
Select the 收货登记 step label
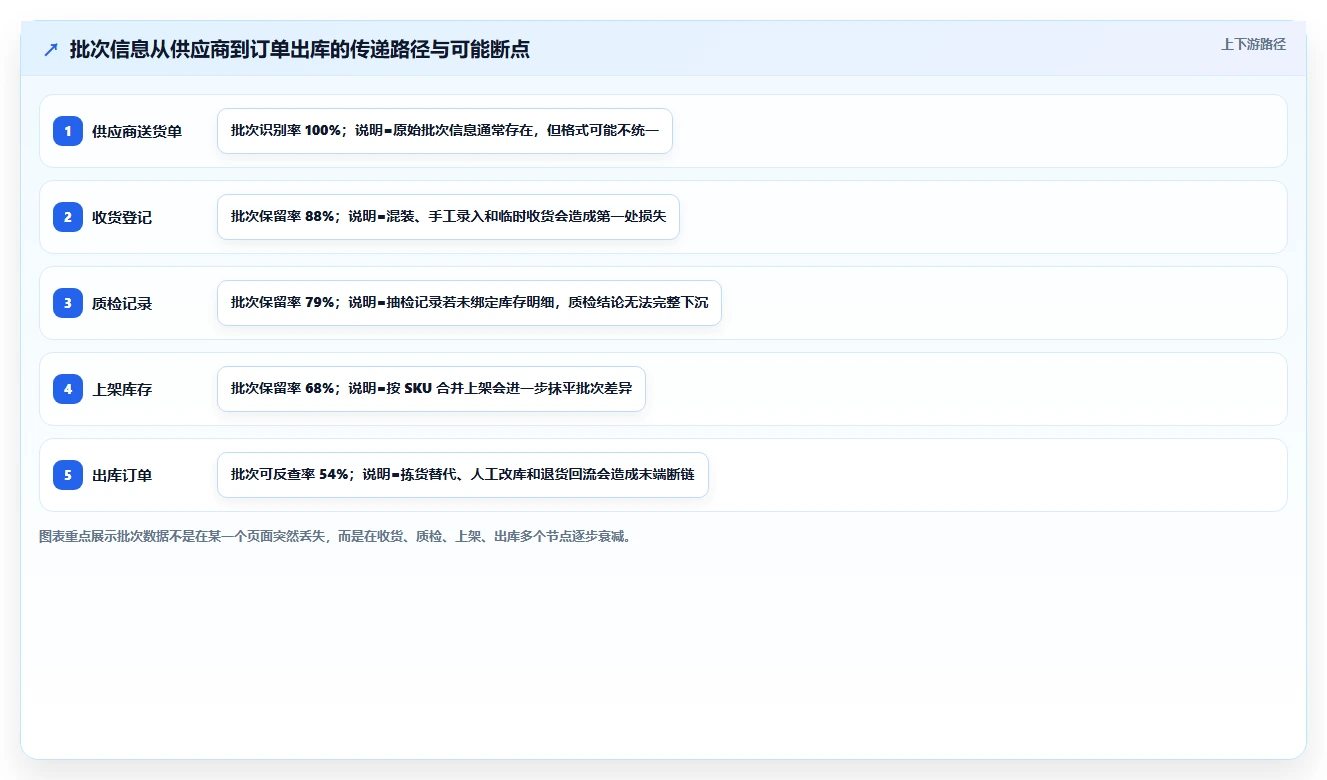coord(122,217)
